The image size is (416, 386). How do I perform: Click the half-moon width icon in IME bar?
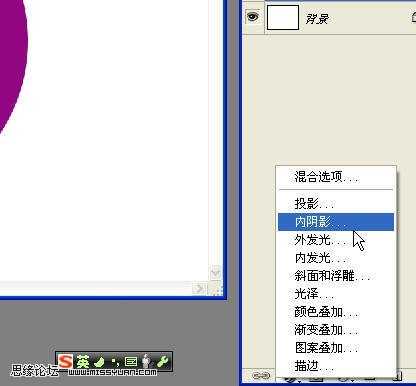(99, 362)
